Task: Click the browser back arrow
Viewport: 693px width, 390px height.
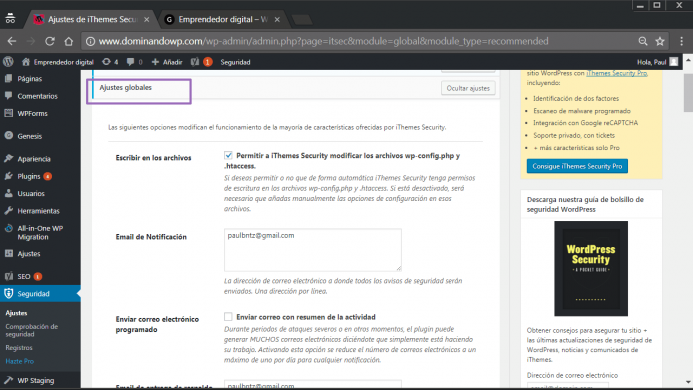Action: pos(12,41)
